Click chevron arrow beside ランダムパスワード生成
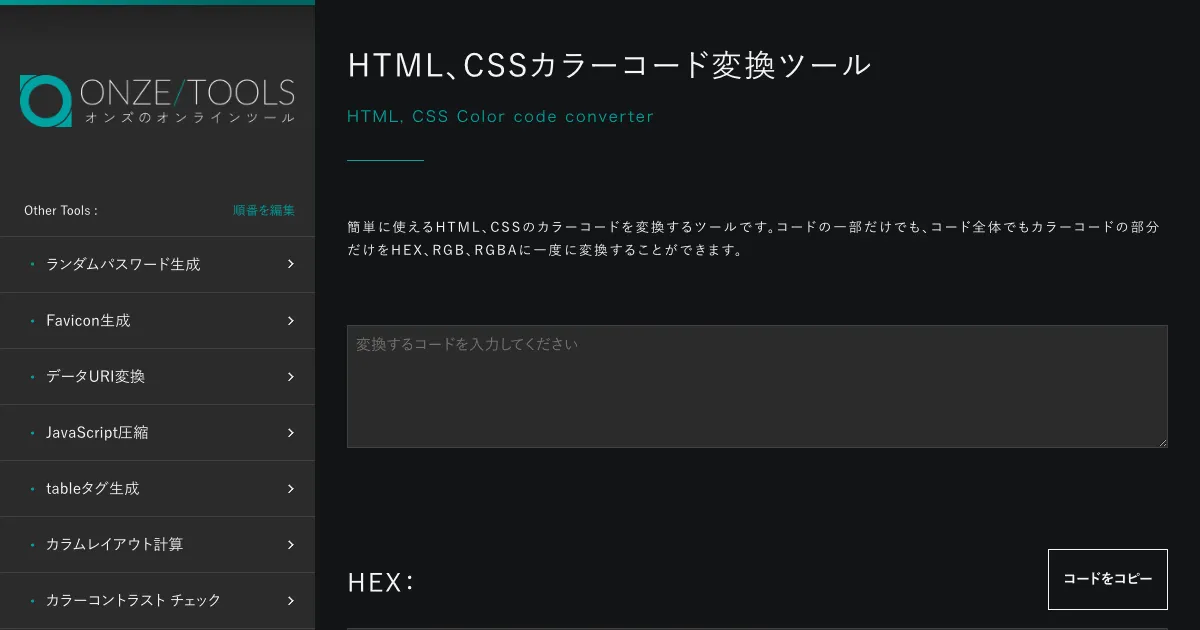 click(291, 264)
